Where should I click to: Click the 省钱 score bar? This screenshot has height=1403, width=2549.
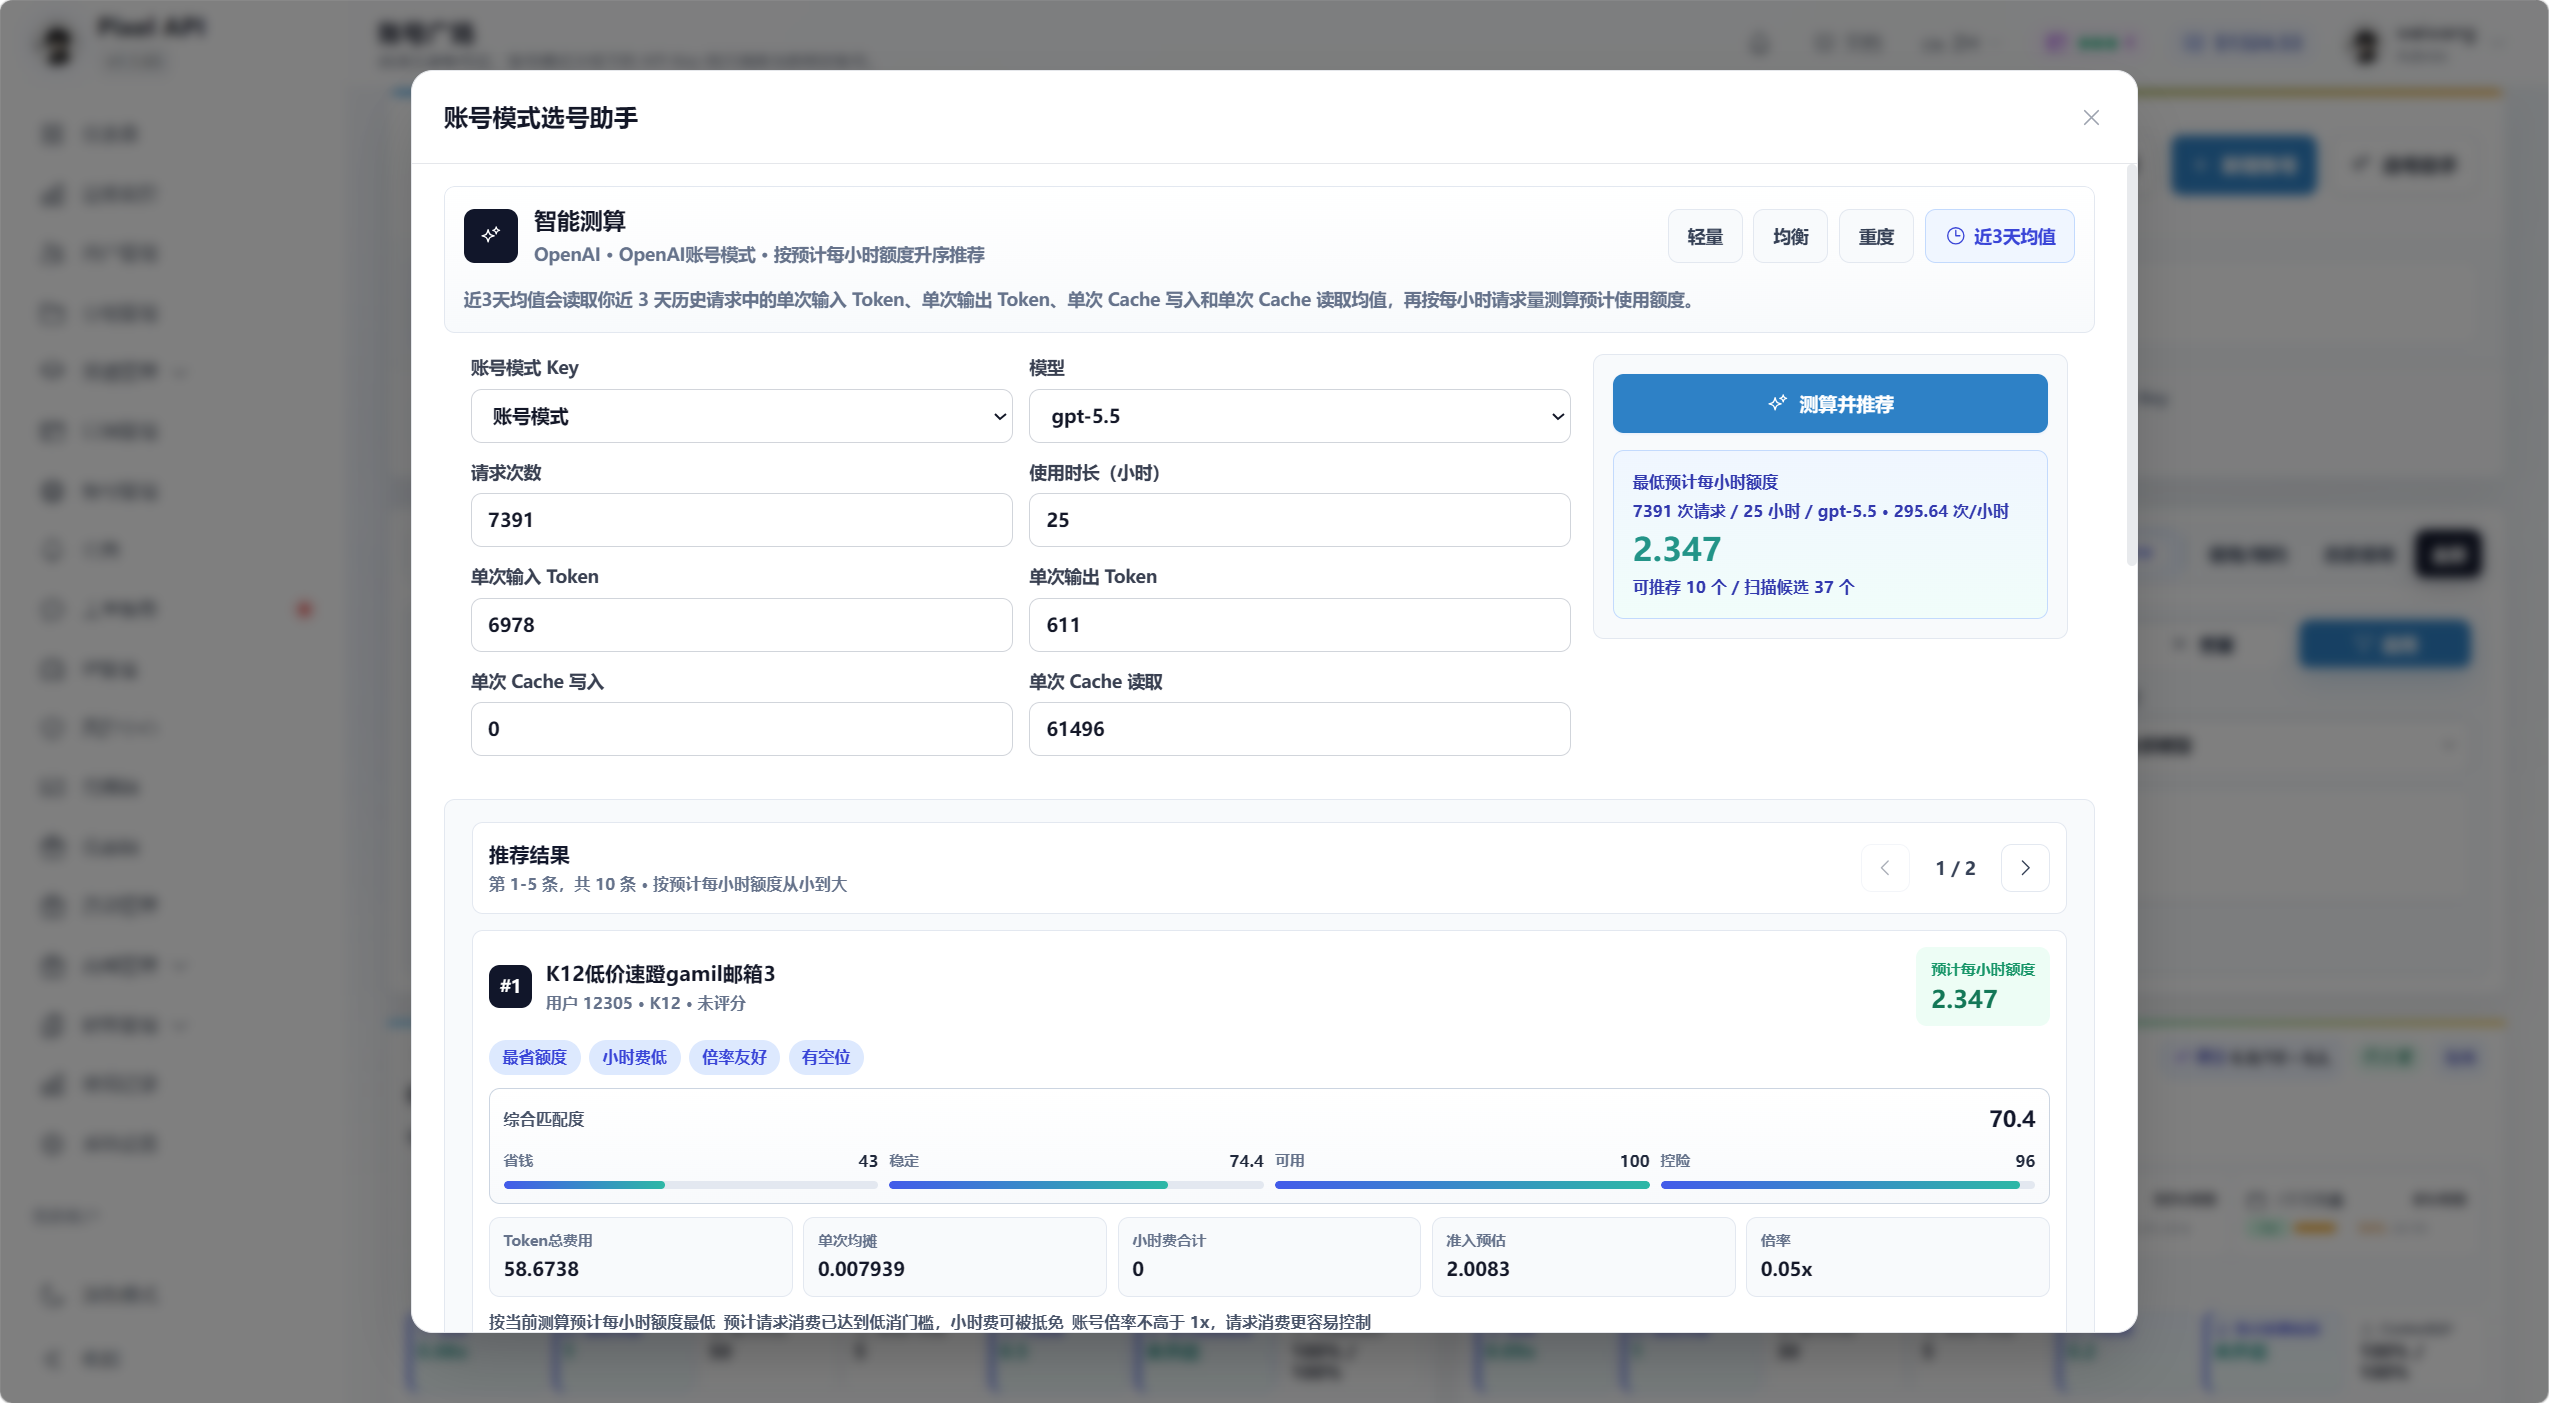click(690, 1185)
